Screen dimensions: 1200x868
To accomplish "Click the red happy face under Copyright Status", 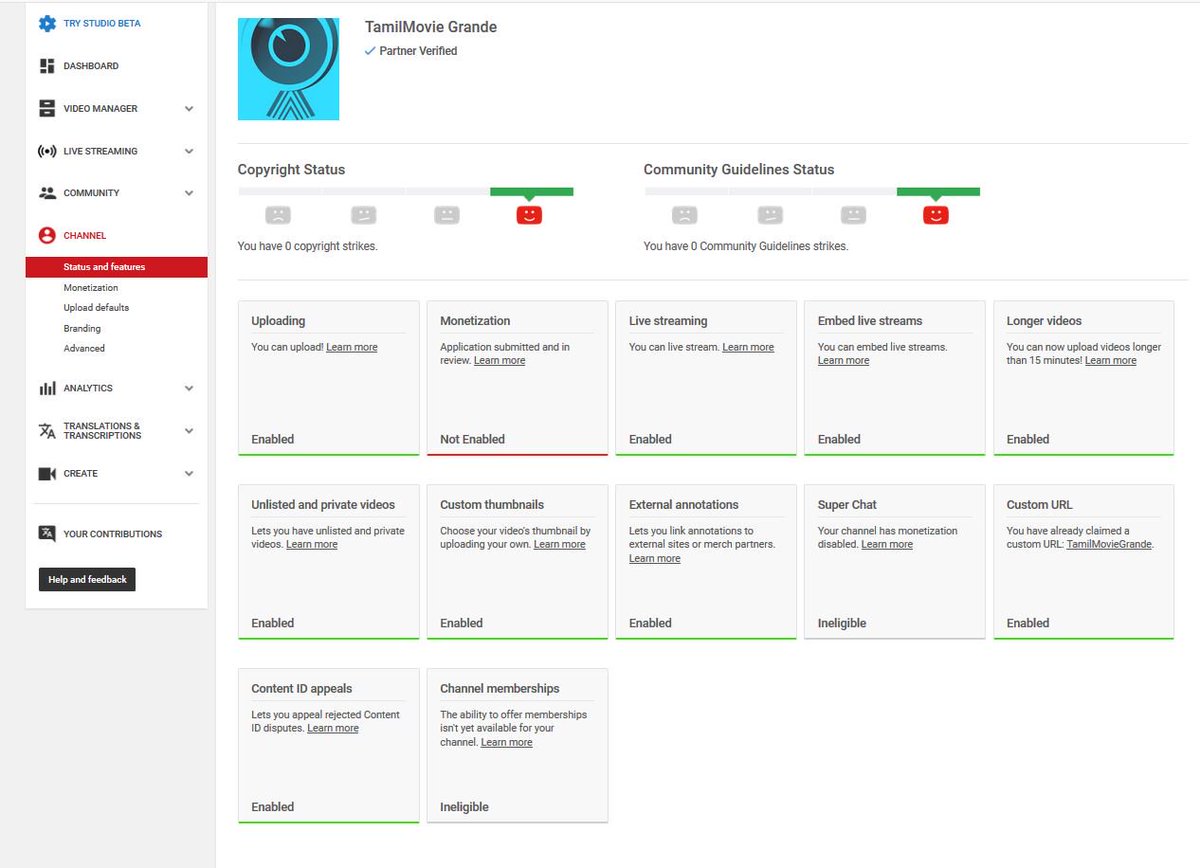I will point(529,214).
